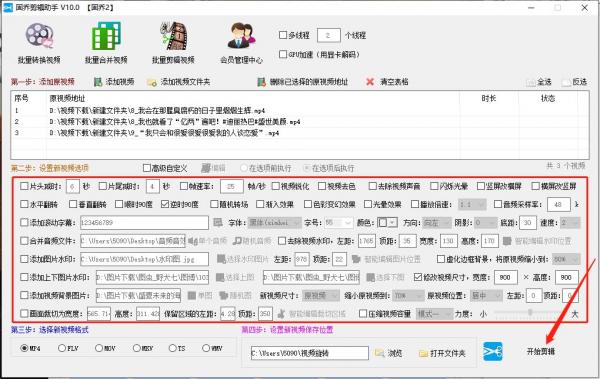Open 方向 direction dropdown
The height and width of the screenshot is (379, 600).
point(437,222)
